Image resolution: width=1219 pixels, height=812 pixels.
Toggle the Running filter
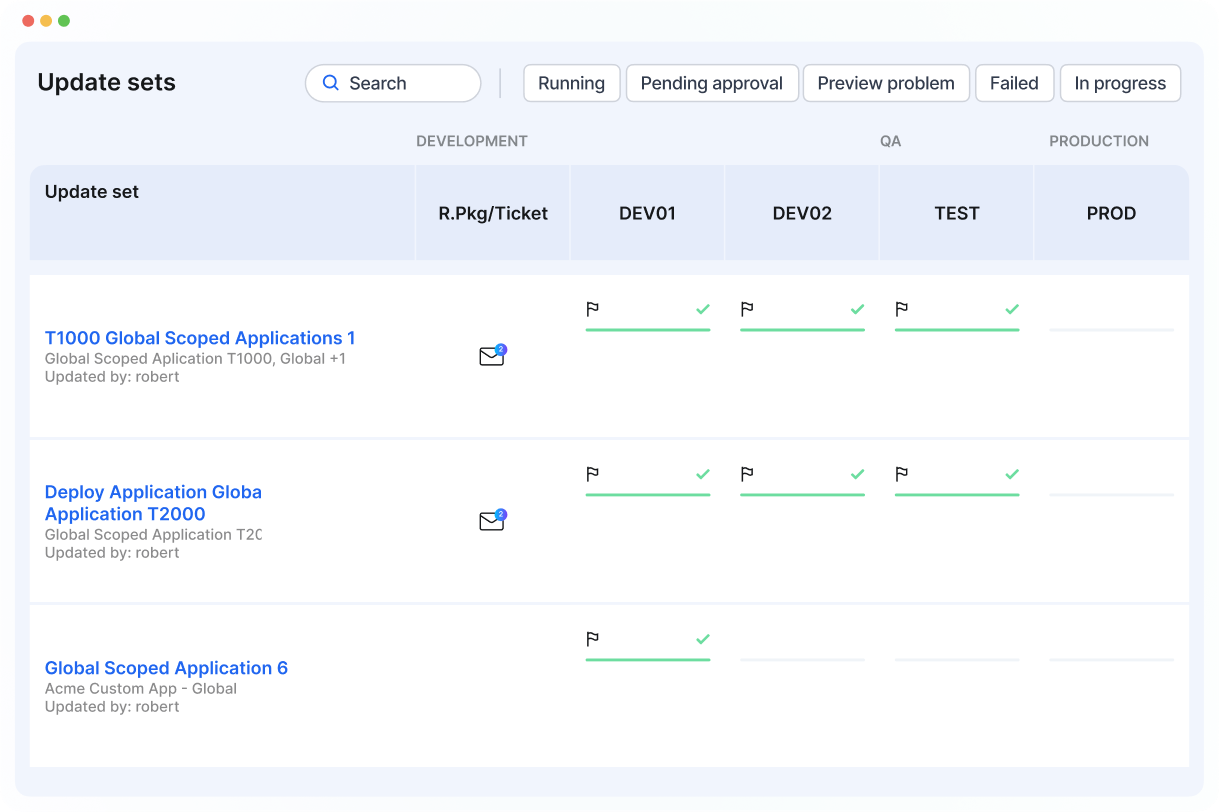tap(571, 84)
